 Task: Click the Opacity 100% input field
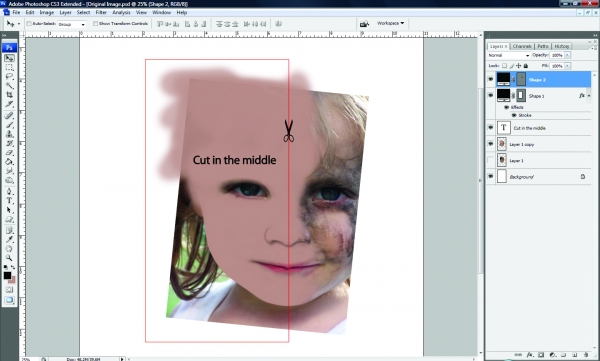click(557, 56)
